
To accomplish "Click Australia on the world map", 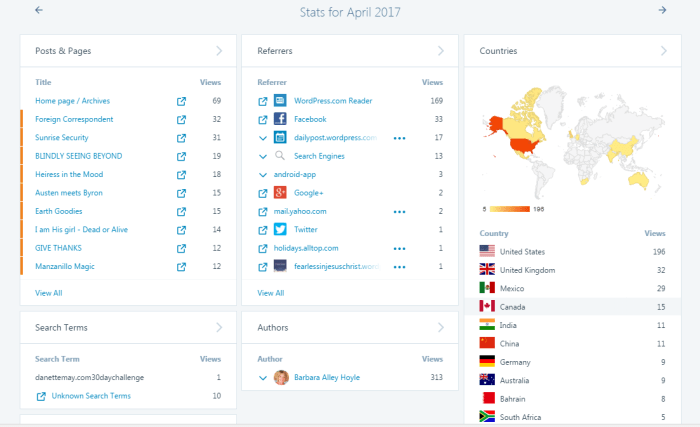I will (x=639, y=180).
